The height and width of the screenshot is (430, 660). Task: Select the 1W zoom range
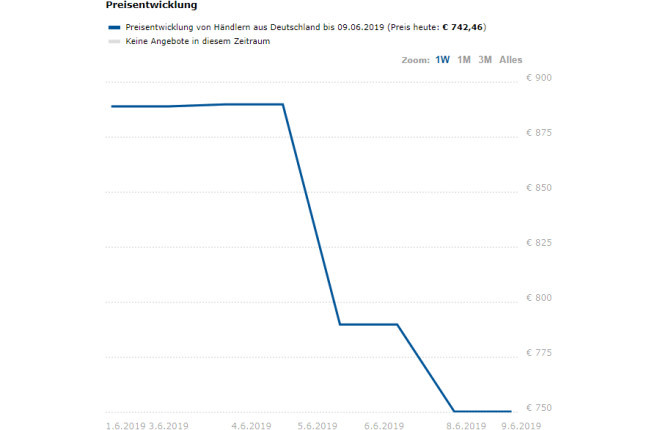[442, 60]
